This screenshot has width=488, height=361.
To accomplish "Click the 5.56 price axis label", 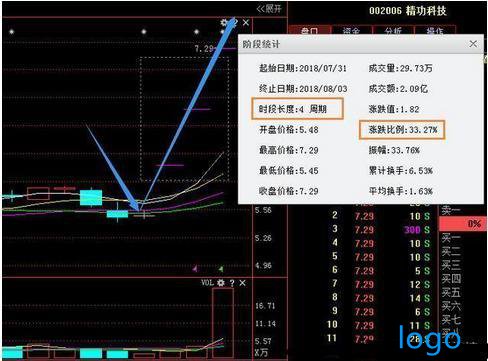I will [x=263, y=210].
